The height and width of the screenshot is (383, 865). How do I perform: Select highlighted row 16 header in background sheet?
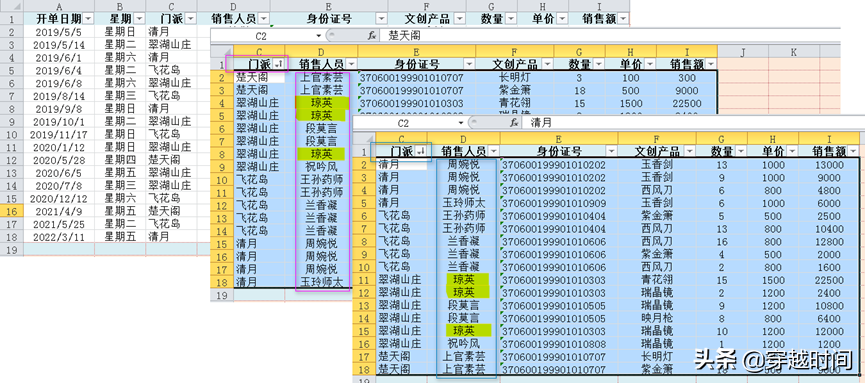(x=12, y=211)
